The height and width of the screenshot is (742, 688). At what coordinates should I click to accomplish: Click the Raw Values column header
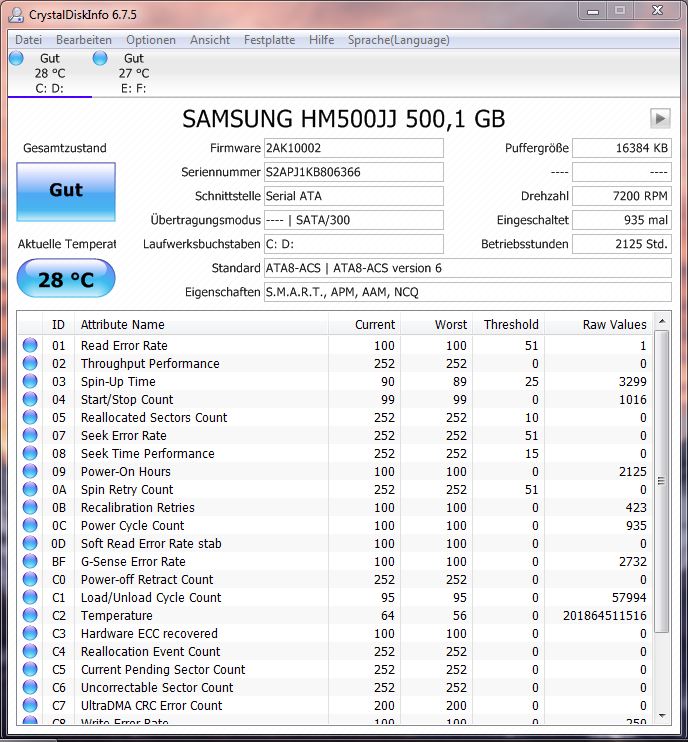coord(599,325)
